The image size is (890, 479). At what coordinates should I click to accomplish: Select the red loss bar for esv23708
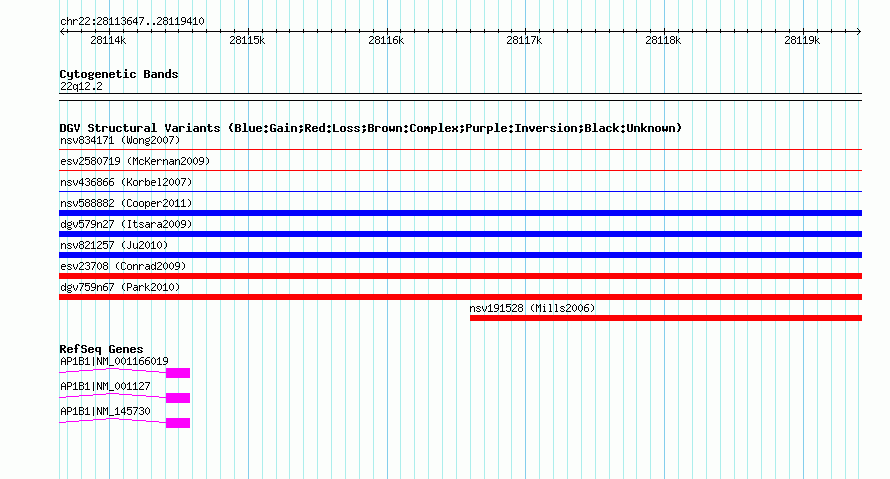pos(460,276)
